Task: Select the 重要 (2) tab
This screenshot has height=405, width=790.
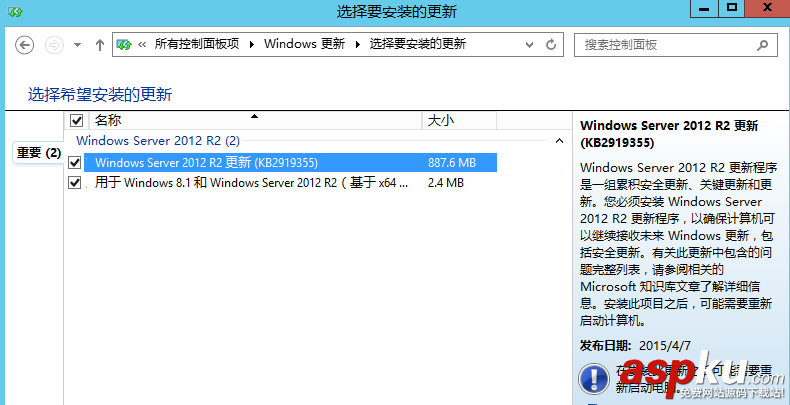Action: coord(38,153)
